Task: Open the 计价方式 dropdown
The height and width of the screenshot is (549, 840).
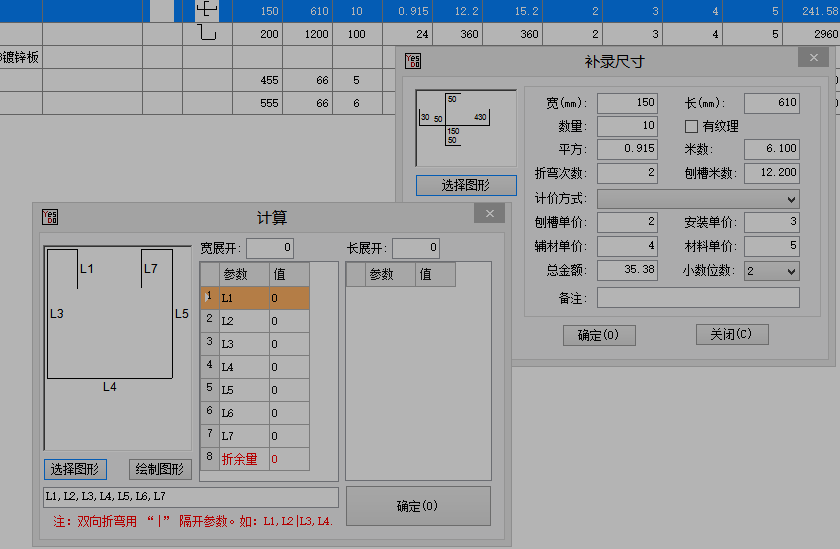Action: (698, 199)
